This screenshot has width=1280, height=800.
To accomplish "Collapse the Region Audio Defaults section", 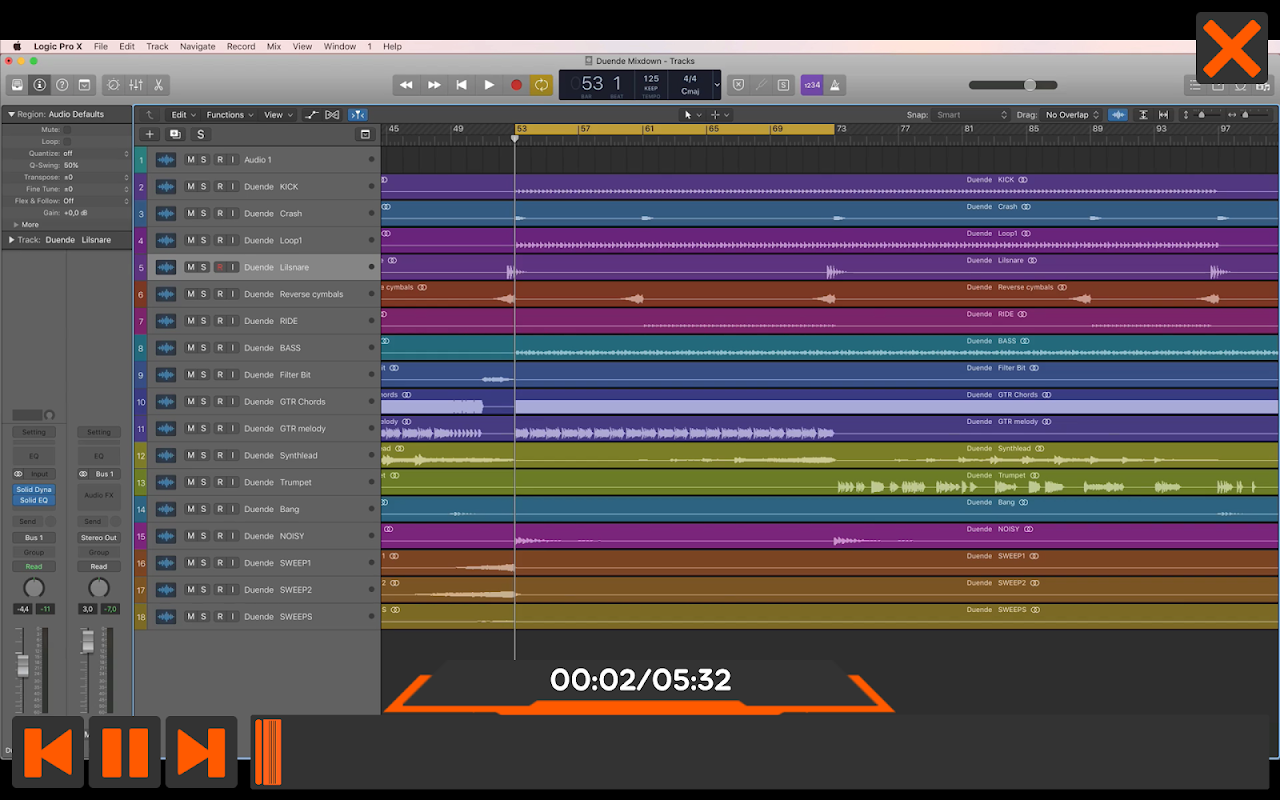I will (x=12, y=114).
